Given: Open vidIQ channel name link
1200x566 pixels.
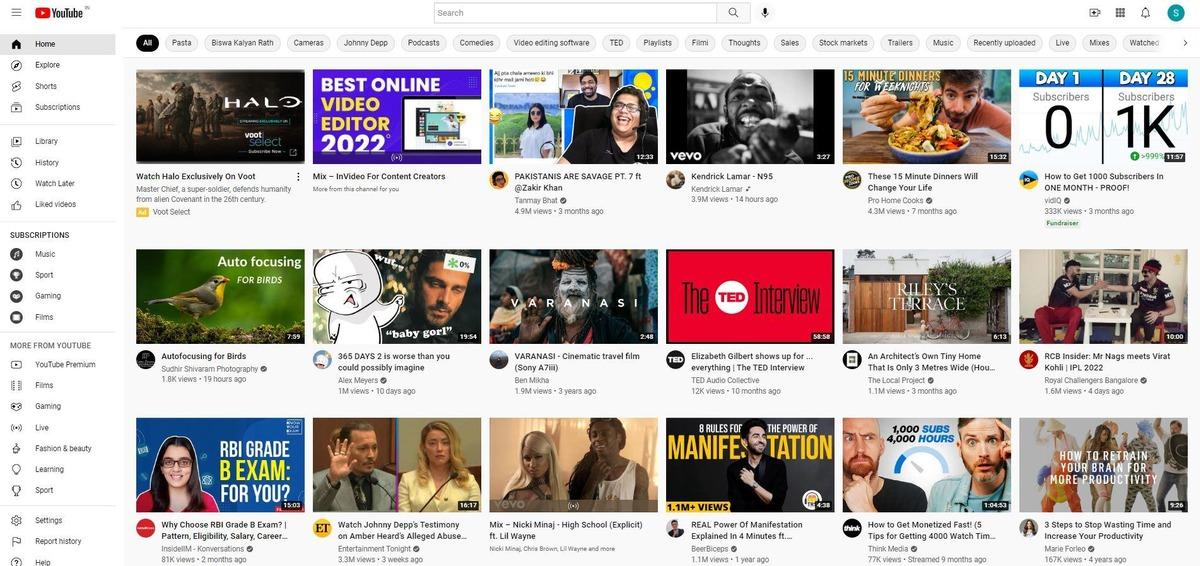Looking at the screenshot, I should point(1053,200).
